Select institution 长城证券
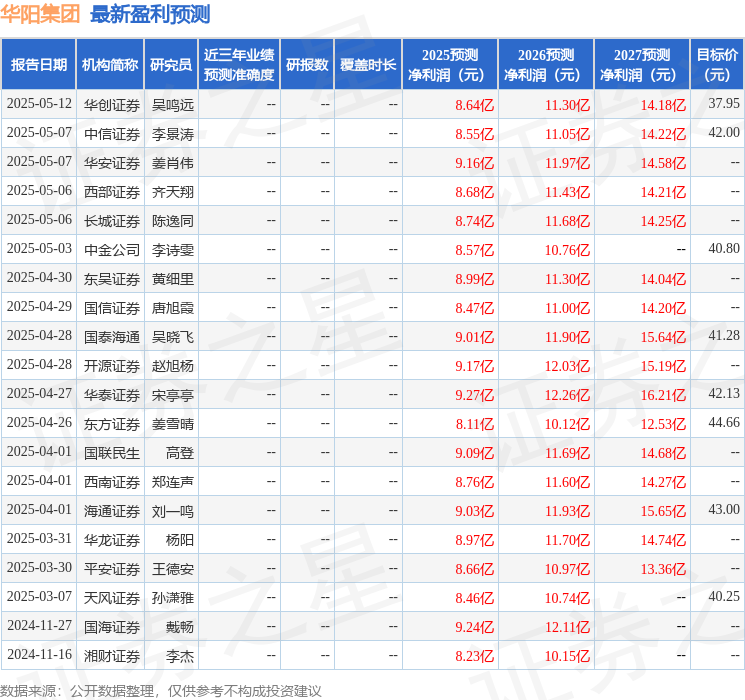The height and width of the screenshot is (700, 745). [x=112, y=221]
